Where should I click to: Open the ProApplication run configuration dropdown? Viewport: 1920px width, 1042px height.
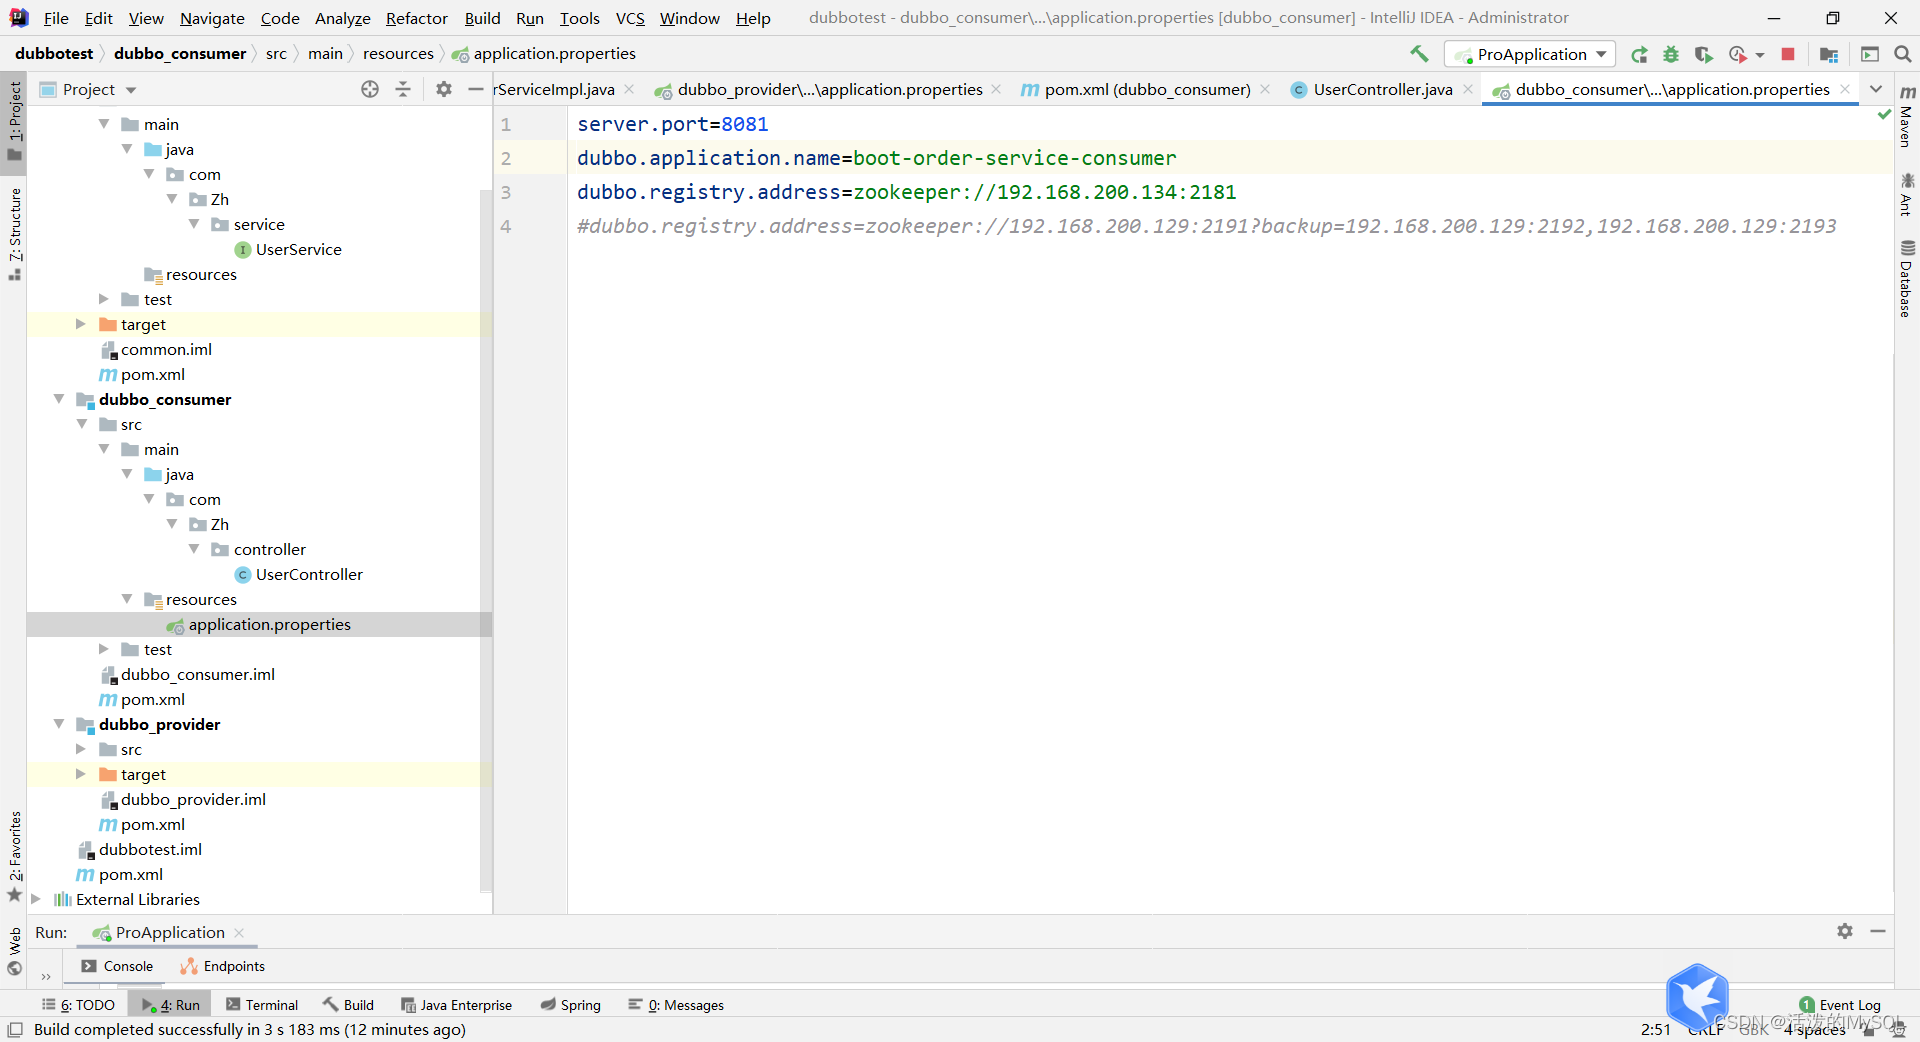pos(1530,54)
